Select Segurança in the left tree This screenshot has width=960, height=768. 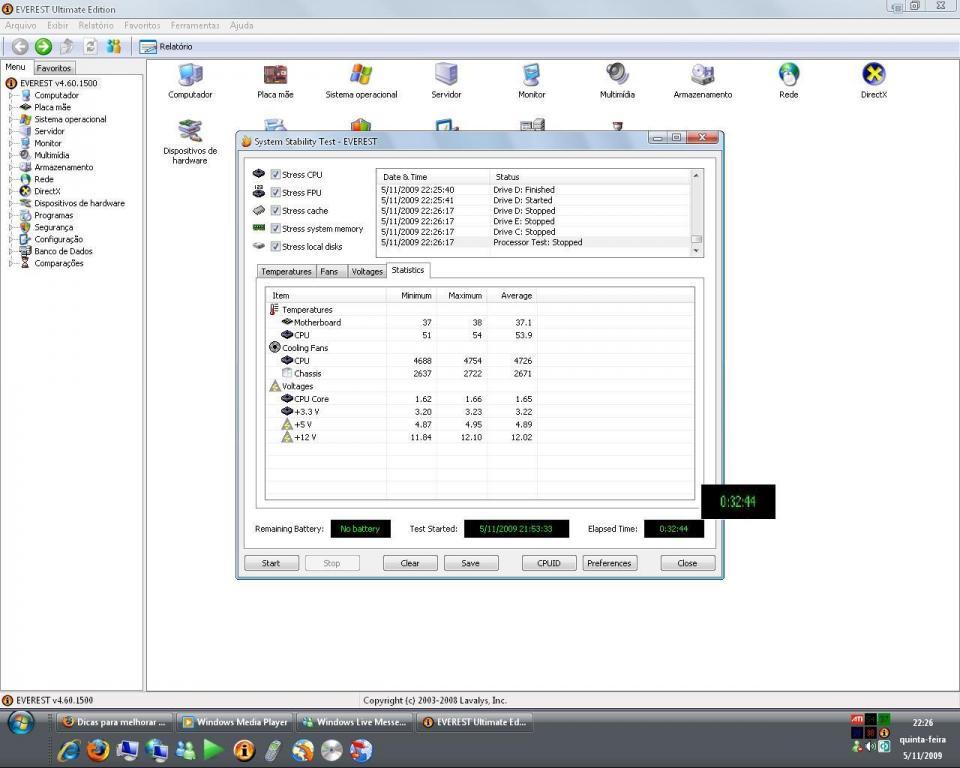click(53, 227)
